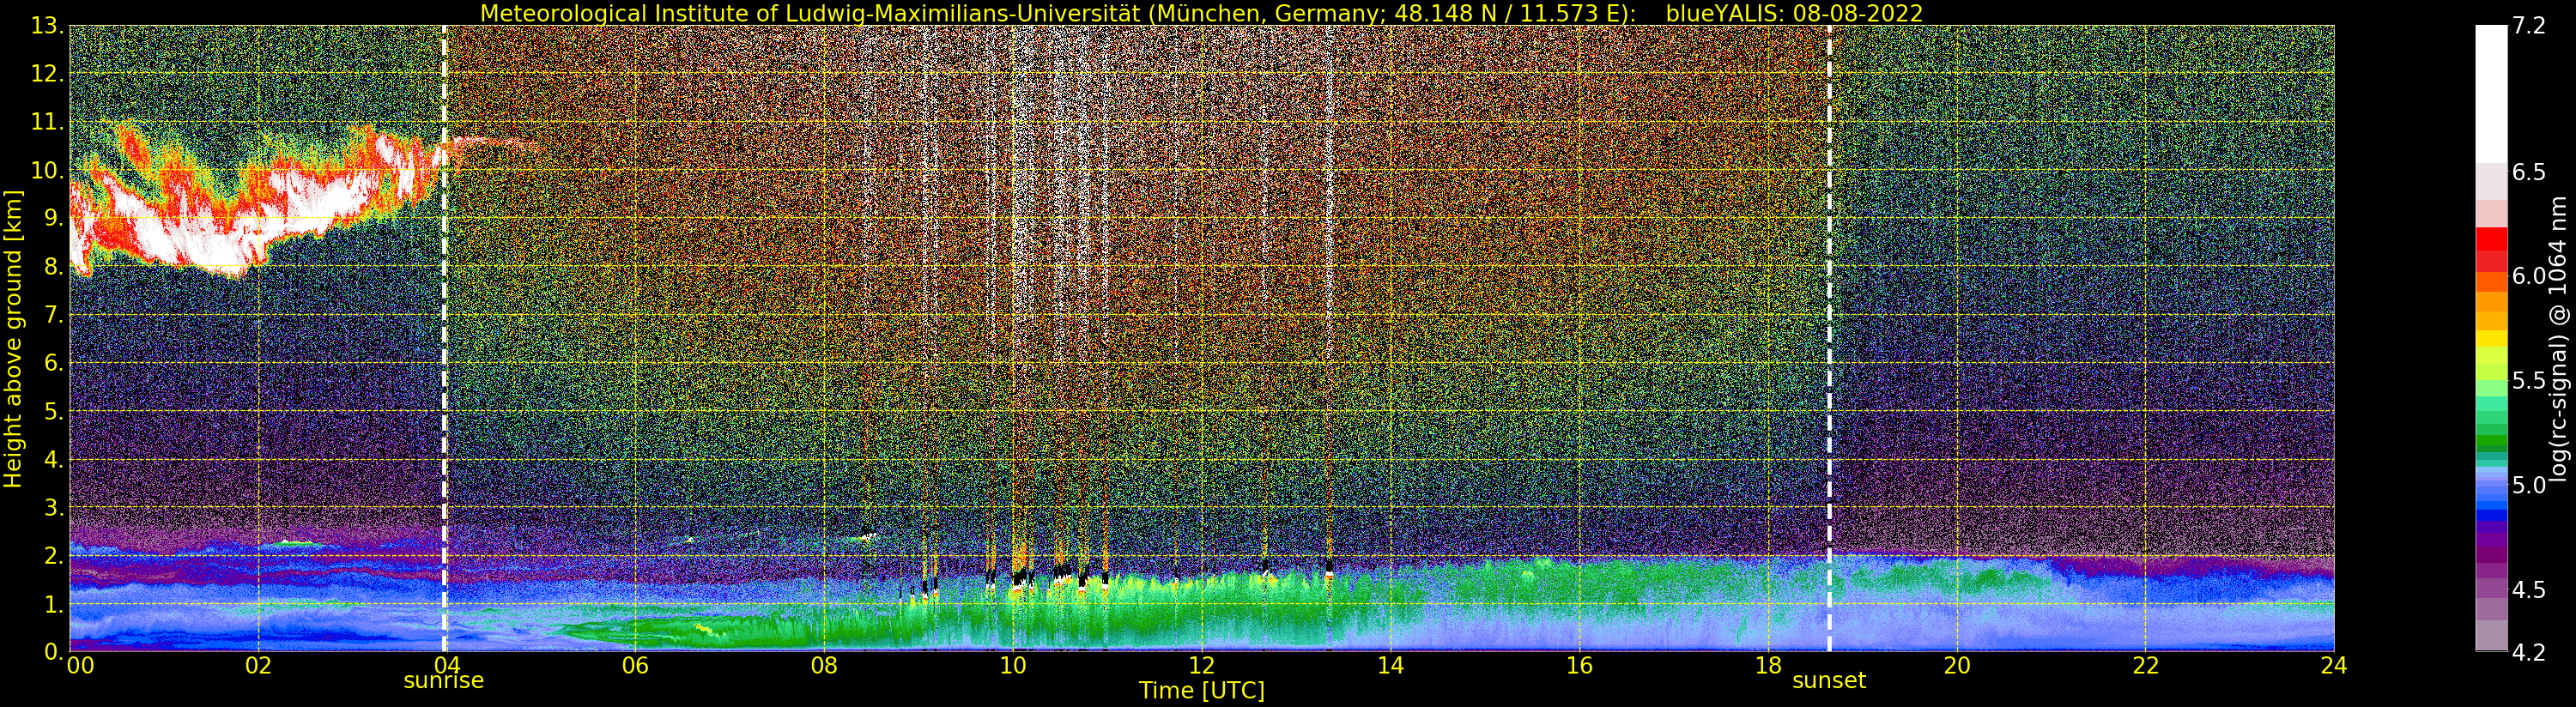This screenshot has height=707, width=2576.
Task: Click the white dashed sunset marker line
Action: [1829, 338]
